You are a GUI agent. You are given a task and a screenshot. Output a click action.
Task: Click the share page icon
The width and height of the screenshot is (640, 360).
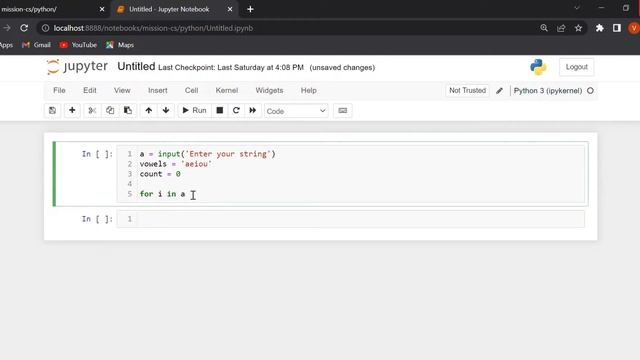pyautogui.click(x=561, y=28)
